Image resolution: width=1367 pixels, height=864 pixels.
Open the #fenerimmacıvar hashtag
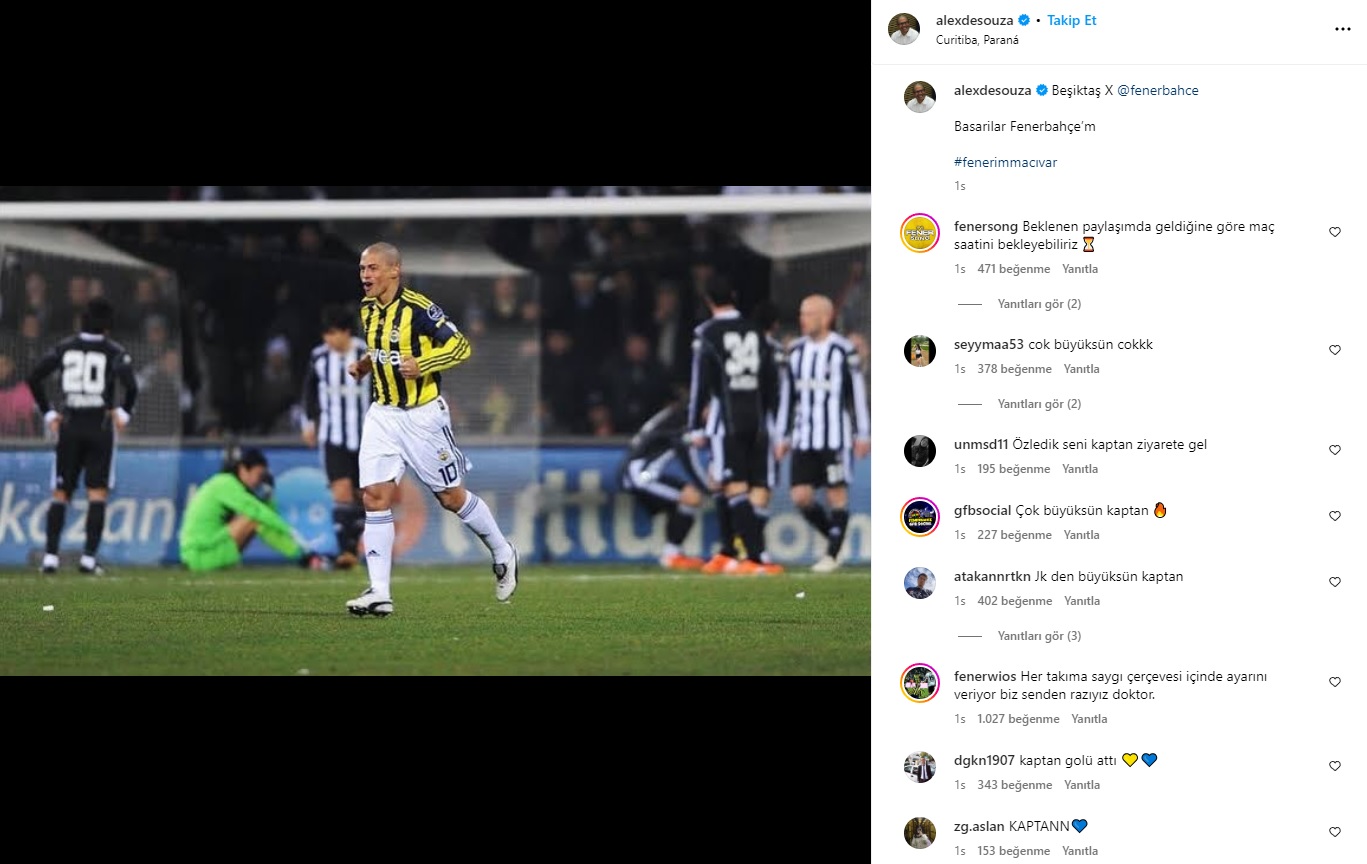(1005, 162)
